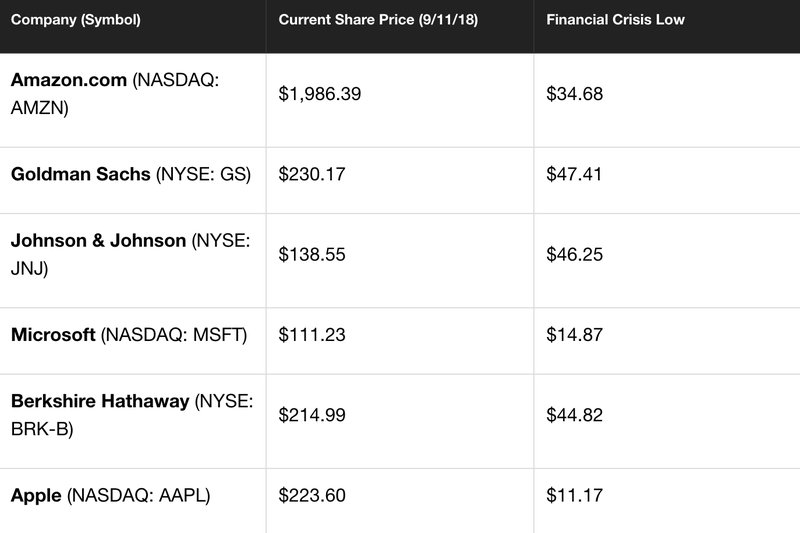Screen dimensions: 800x533
Task: Click Johnson & Johnson's $138.55 price
Action: [312, 255]
